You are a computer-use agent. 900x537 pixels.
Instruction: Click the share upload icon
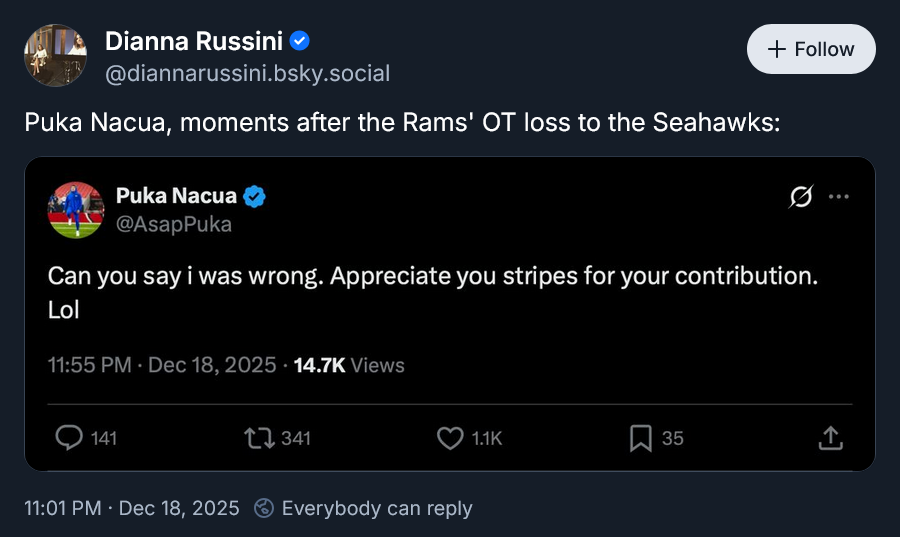point(831,438)
